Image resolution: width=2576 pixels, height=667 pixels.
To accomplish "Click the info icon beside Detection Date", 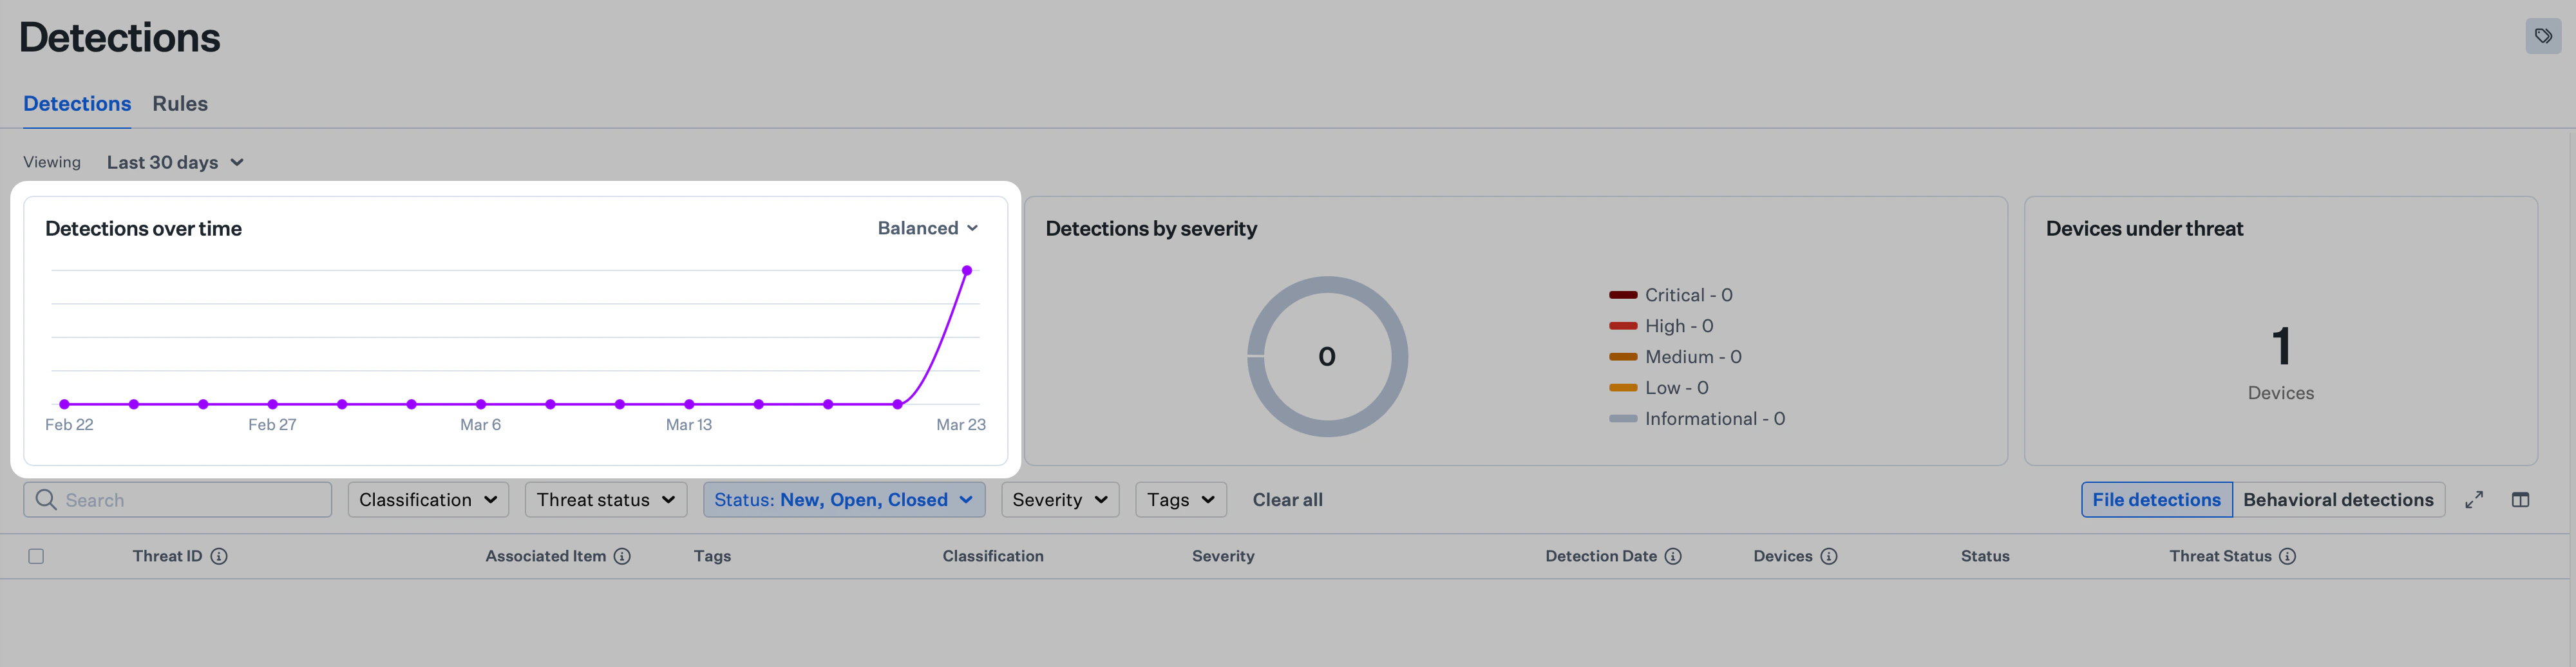I will [1674, 556].
